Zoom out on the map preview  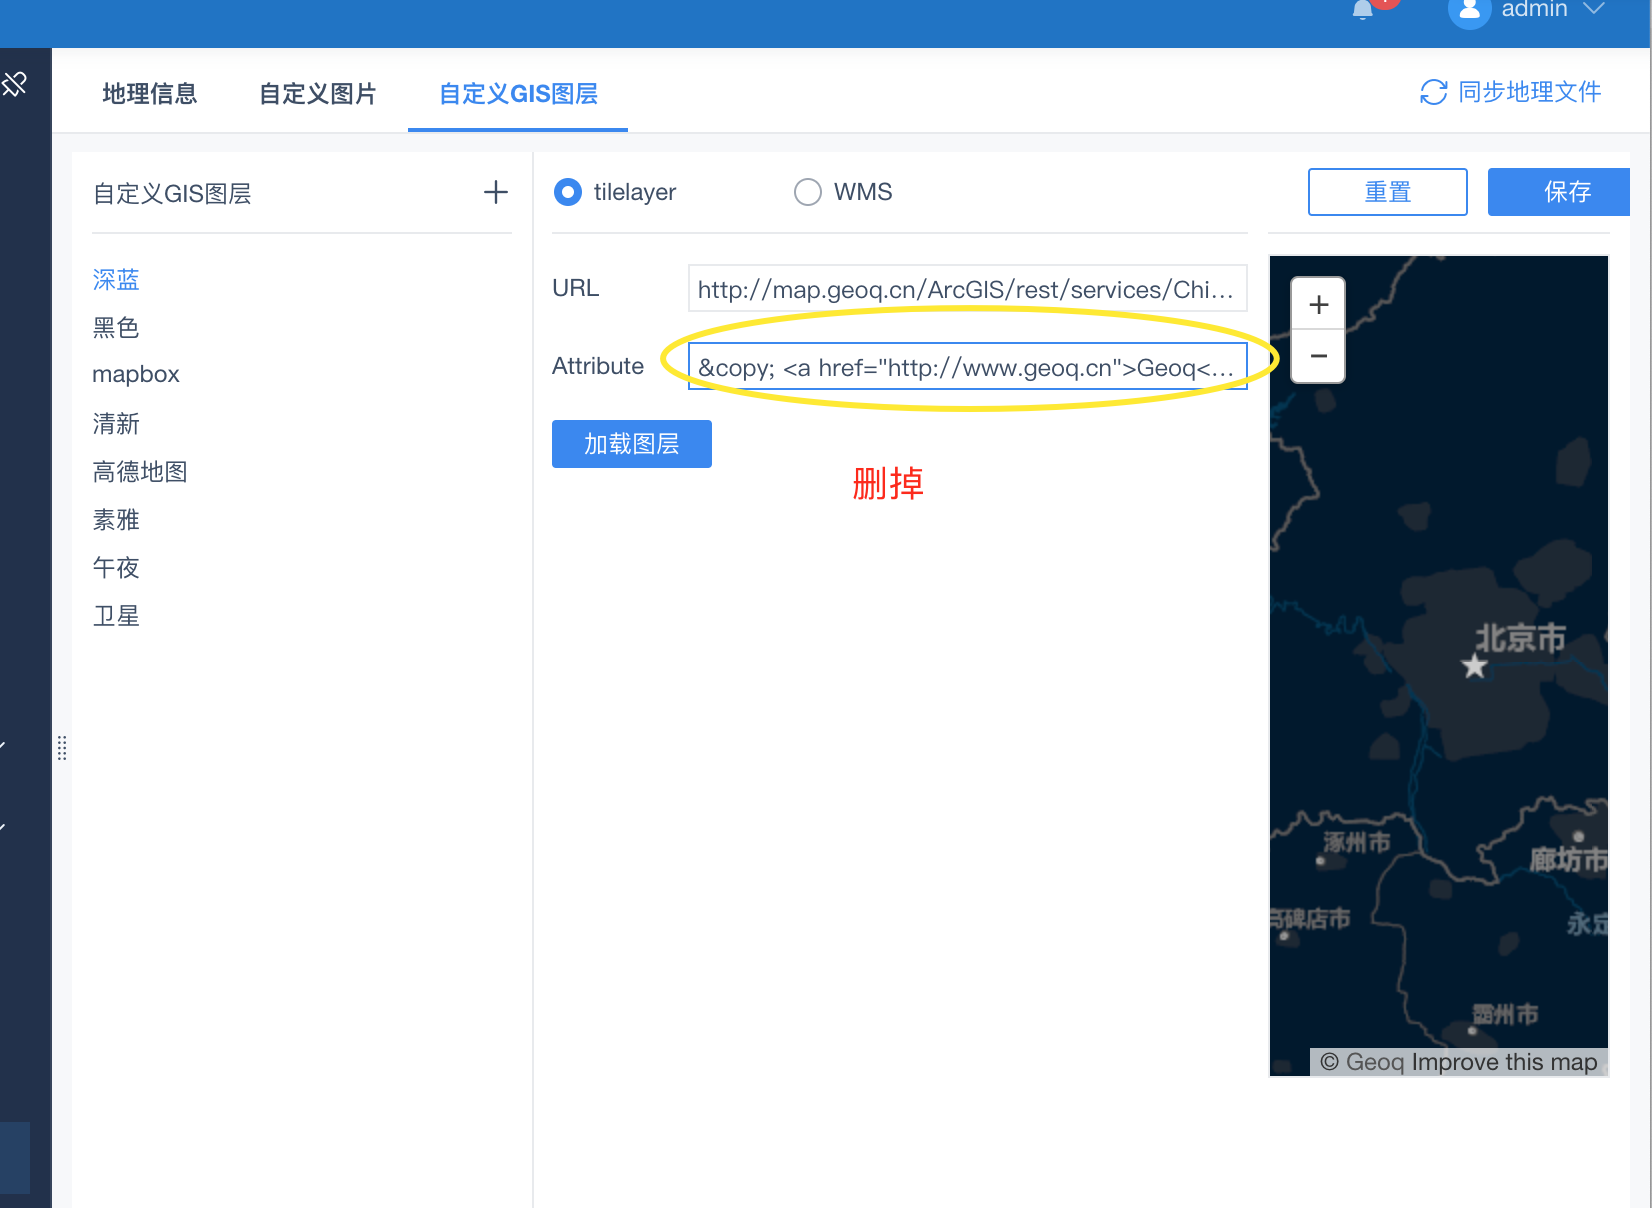tap(1318, 356)
